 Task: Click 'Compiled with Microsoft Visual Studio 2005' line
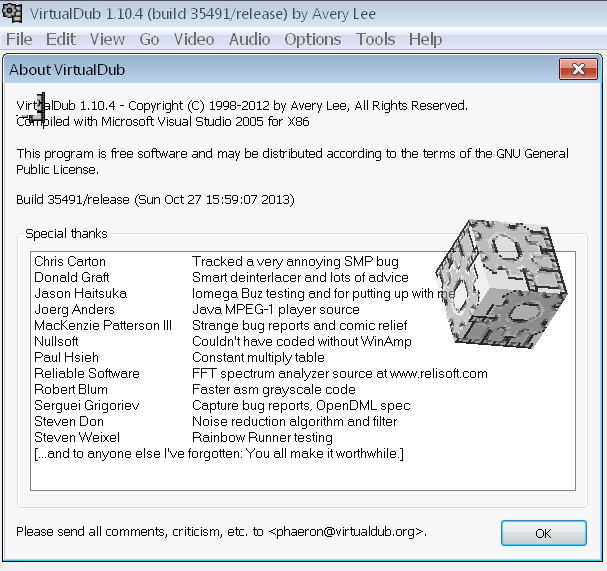click(x=163, y=122)
